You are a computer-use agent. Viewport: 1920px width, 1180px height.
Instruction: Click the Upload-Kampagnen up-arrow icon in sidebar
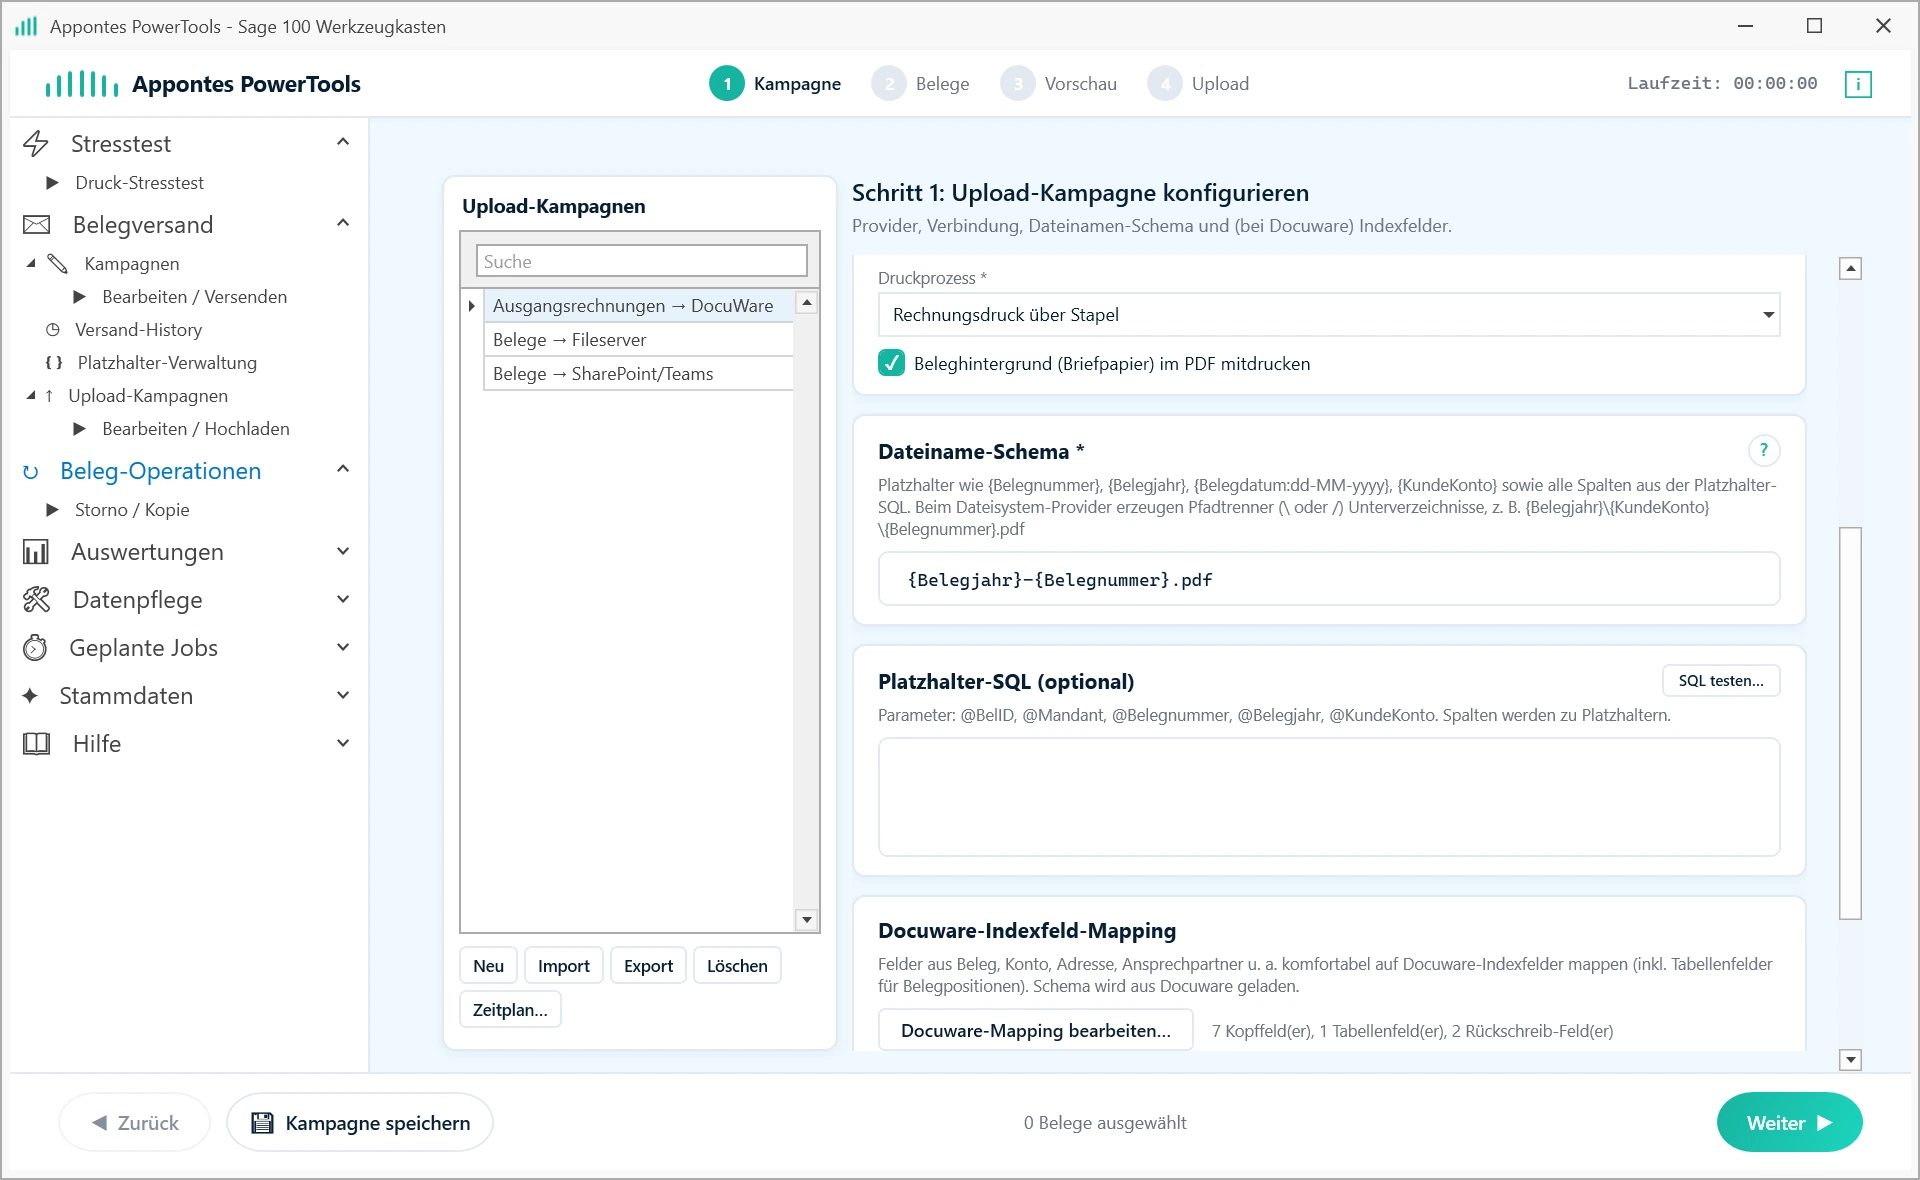point(49,396)
